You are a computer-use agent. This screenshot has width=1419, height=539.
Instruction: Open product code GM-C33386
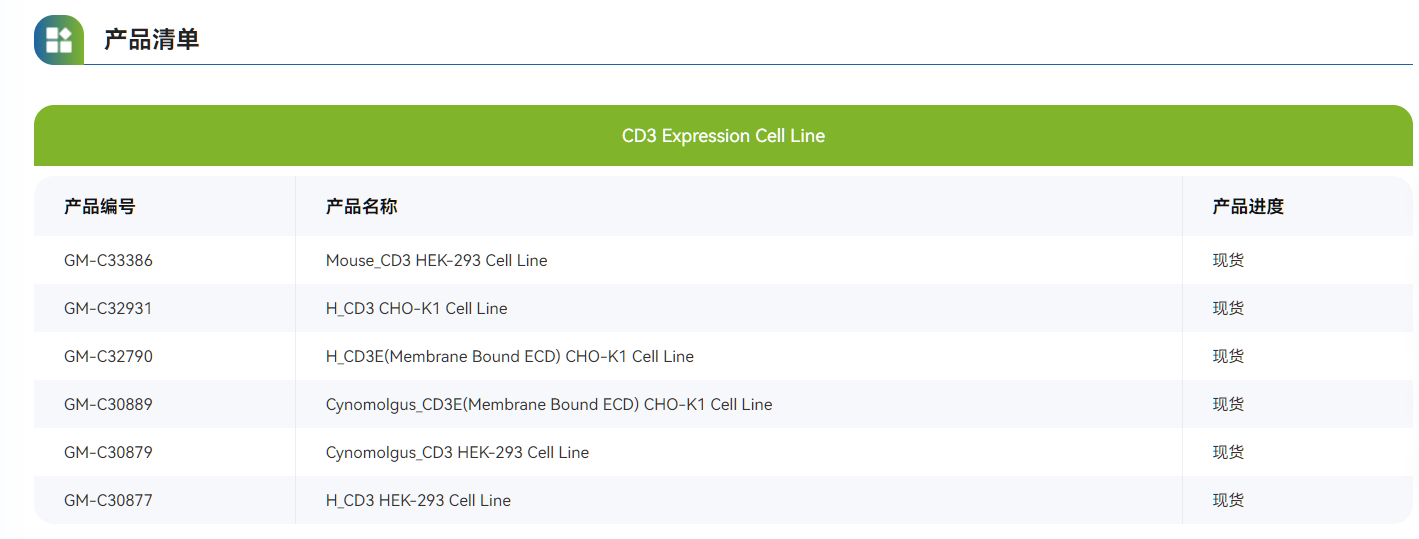[x=108, y=261]
